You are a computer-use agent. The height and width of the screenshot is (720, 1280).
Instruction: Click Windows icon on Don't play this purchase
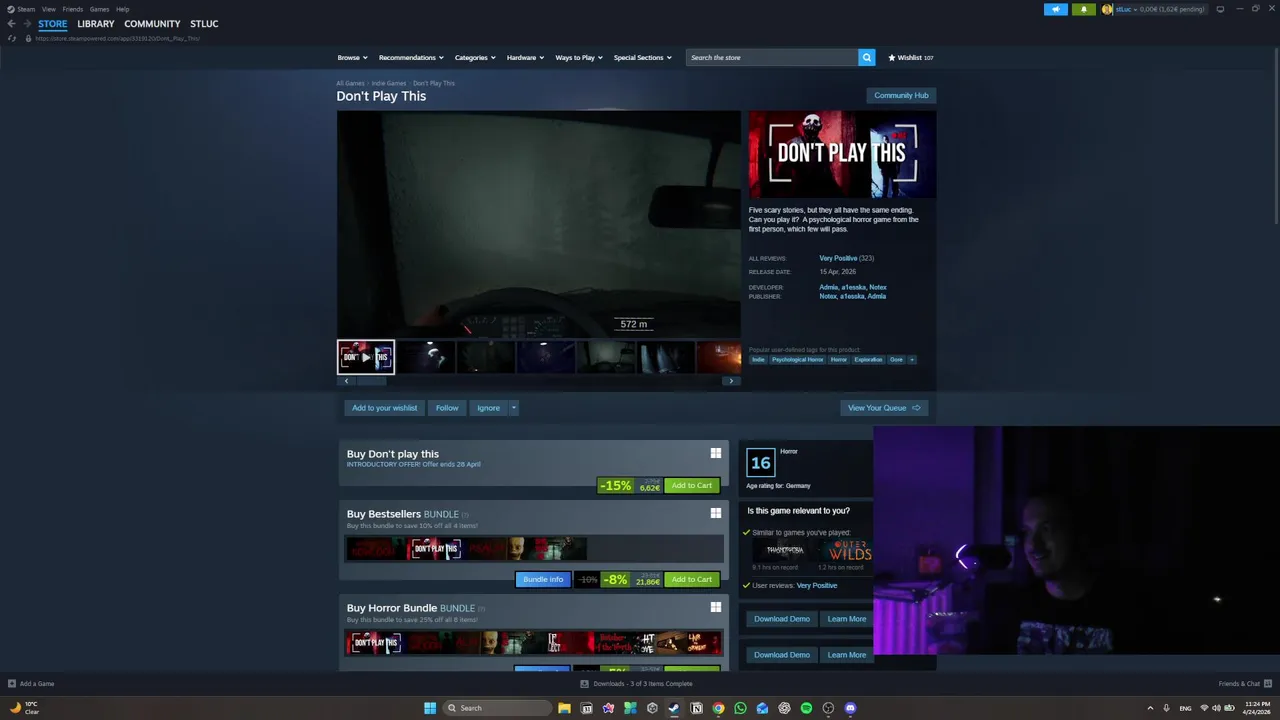click(x=716, y=453)
